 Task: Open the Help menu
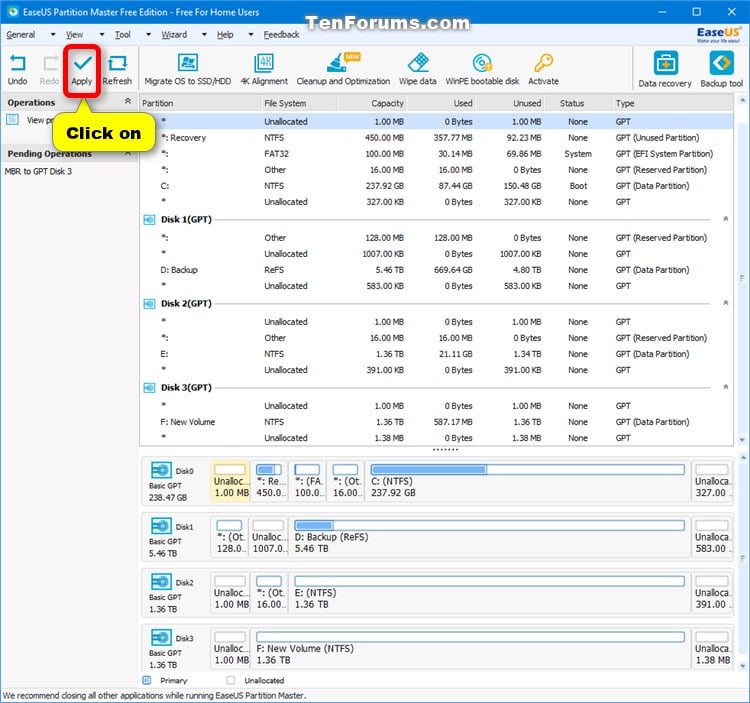click(225, 34)
